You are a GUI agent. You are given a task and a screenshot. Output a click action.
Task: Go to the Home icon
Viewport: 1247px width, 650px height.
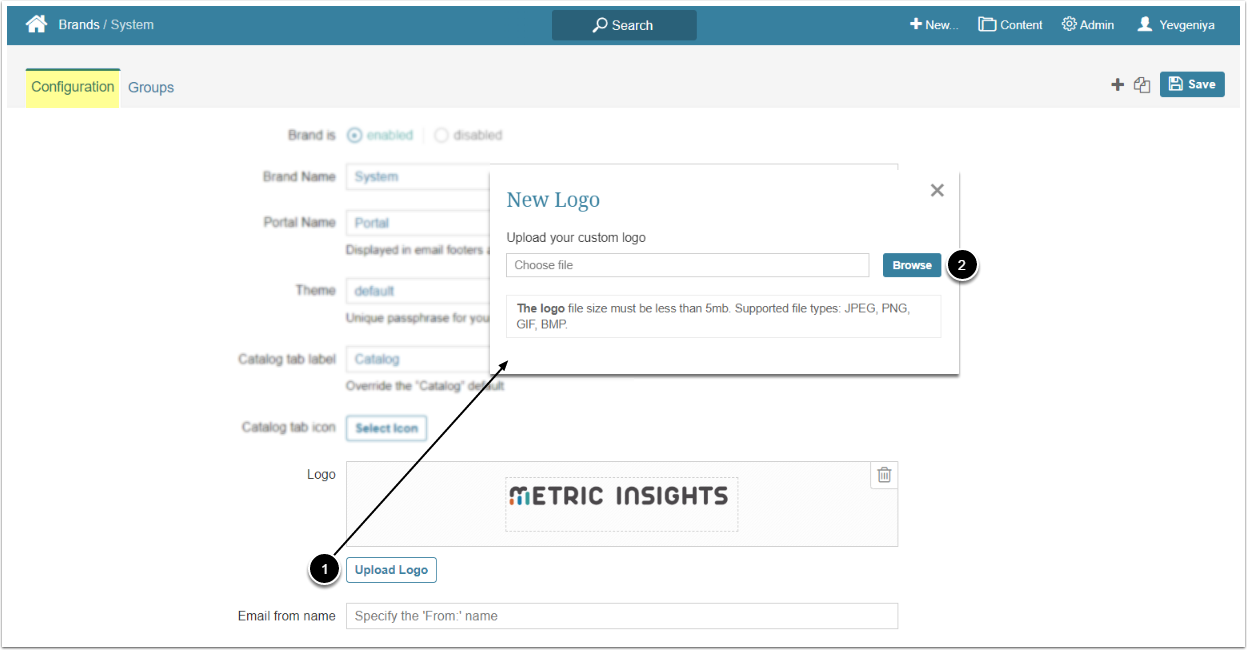[x=37, y=24]
